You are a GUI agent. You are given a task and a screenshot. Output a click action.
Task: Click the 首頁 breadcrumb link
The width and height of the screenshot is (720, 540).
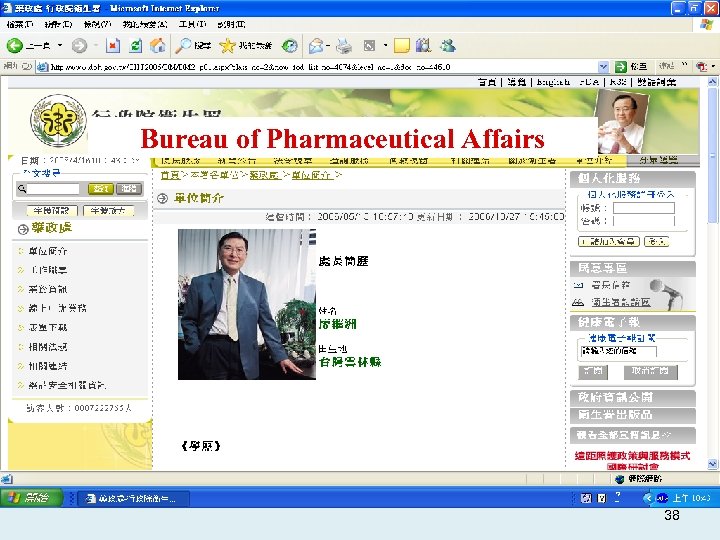170,175
